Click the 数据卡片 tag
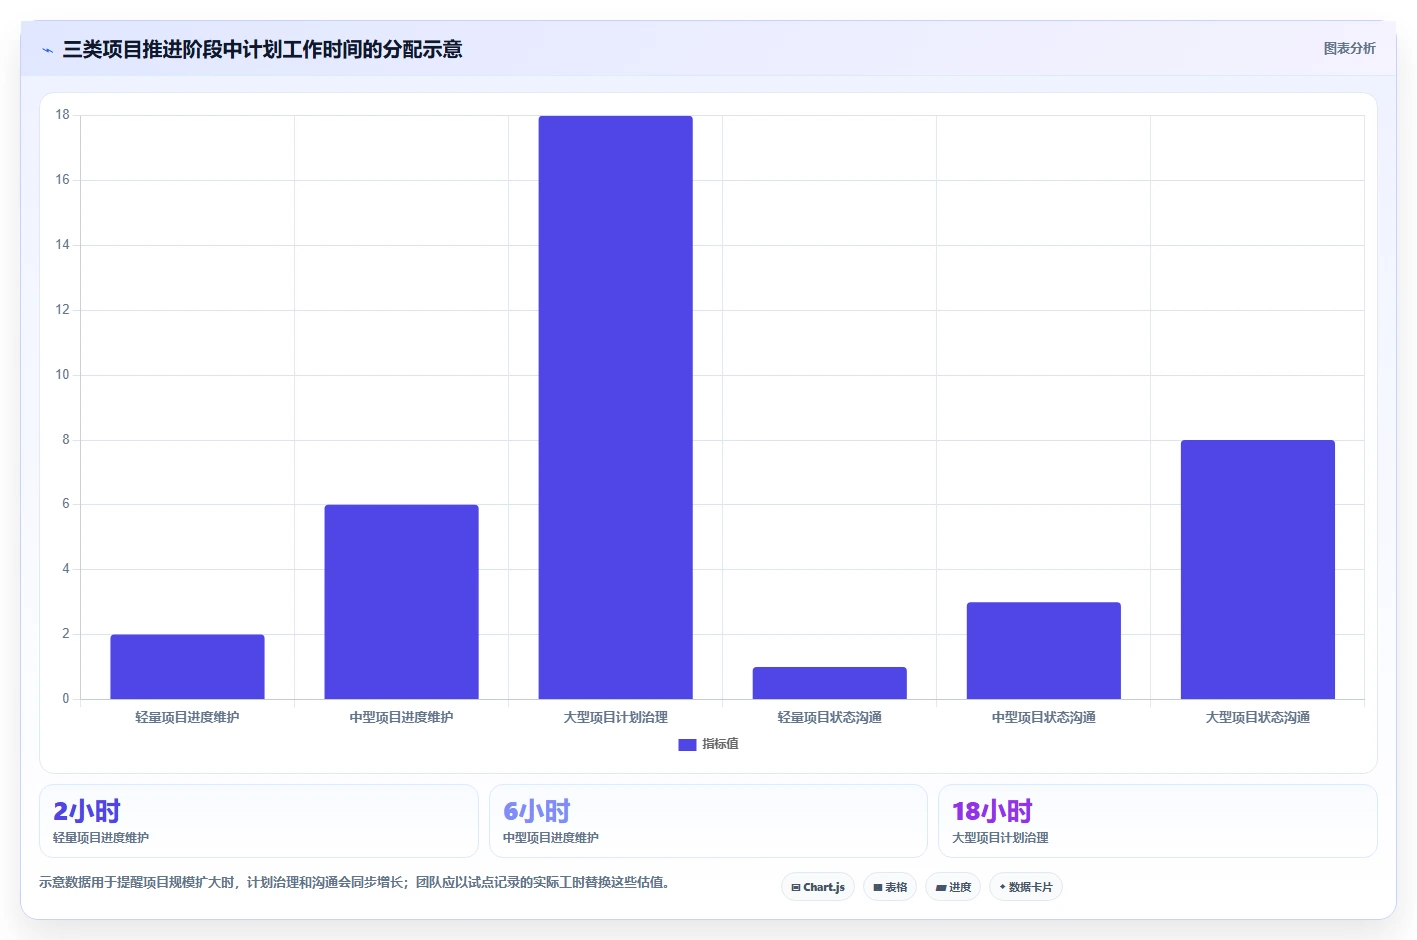 tap(1026, 887)
